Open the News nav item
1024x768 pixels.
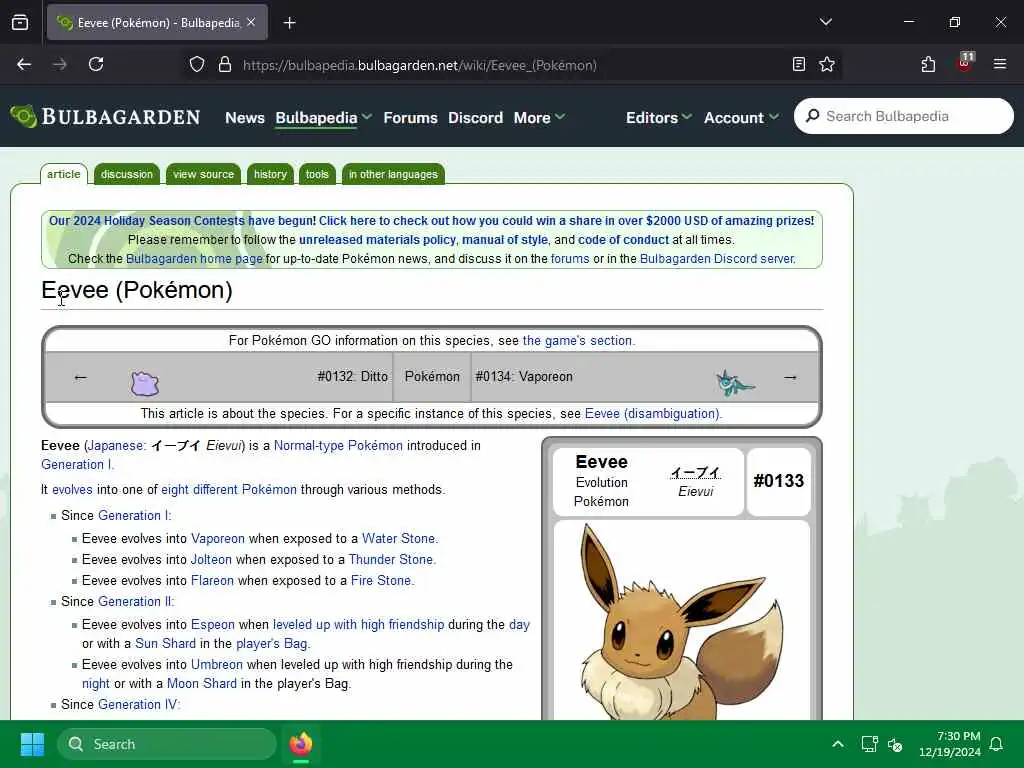pos(245,118)
